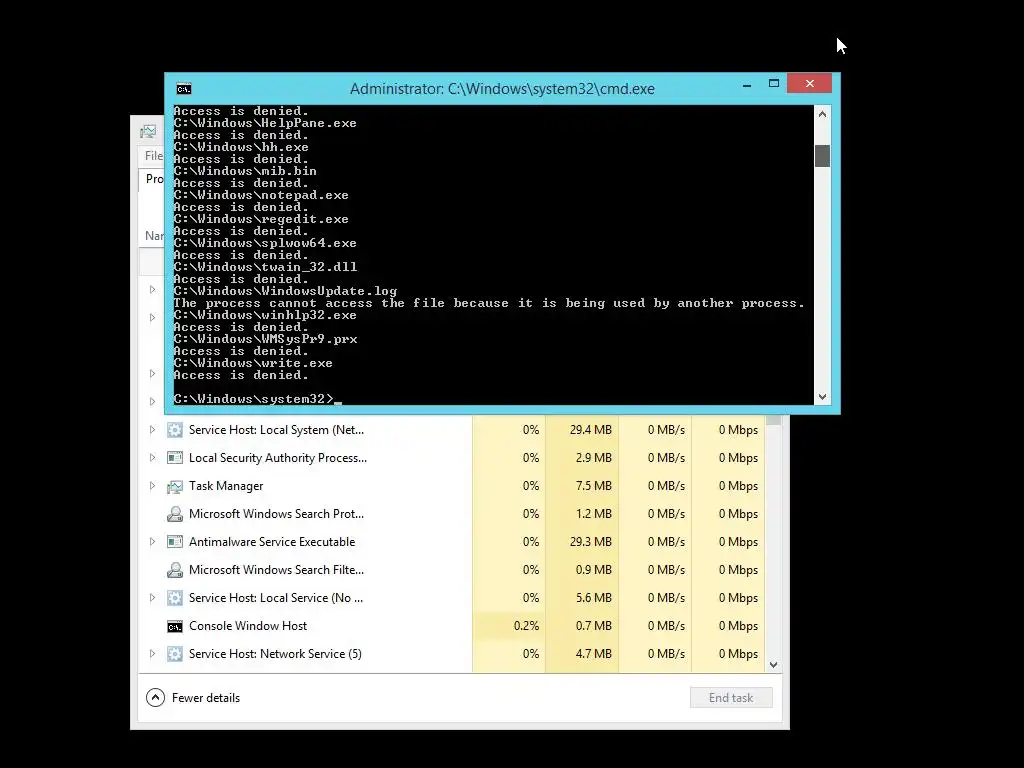Select Microsoft Windows Search Prot... row
The height and width of the screenshot is (768, 1024).
451,514
